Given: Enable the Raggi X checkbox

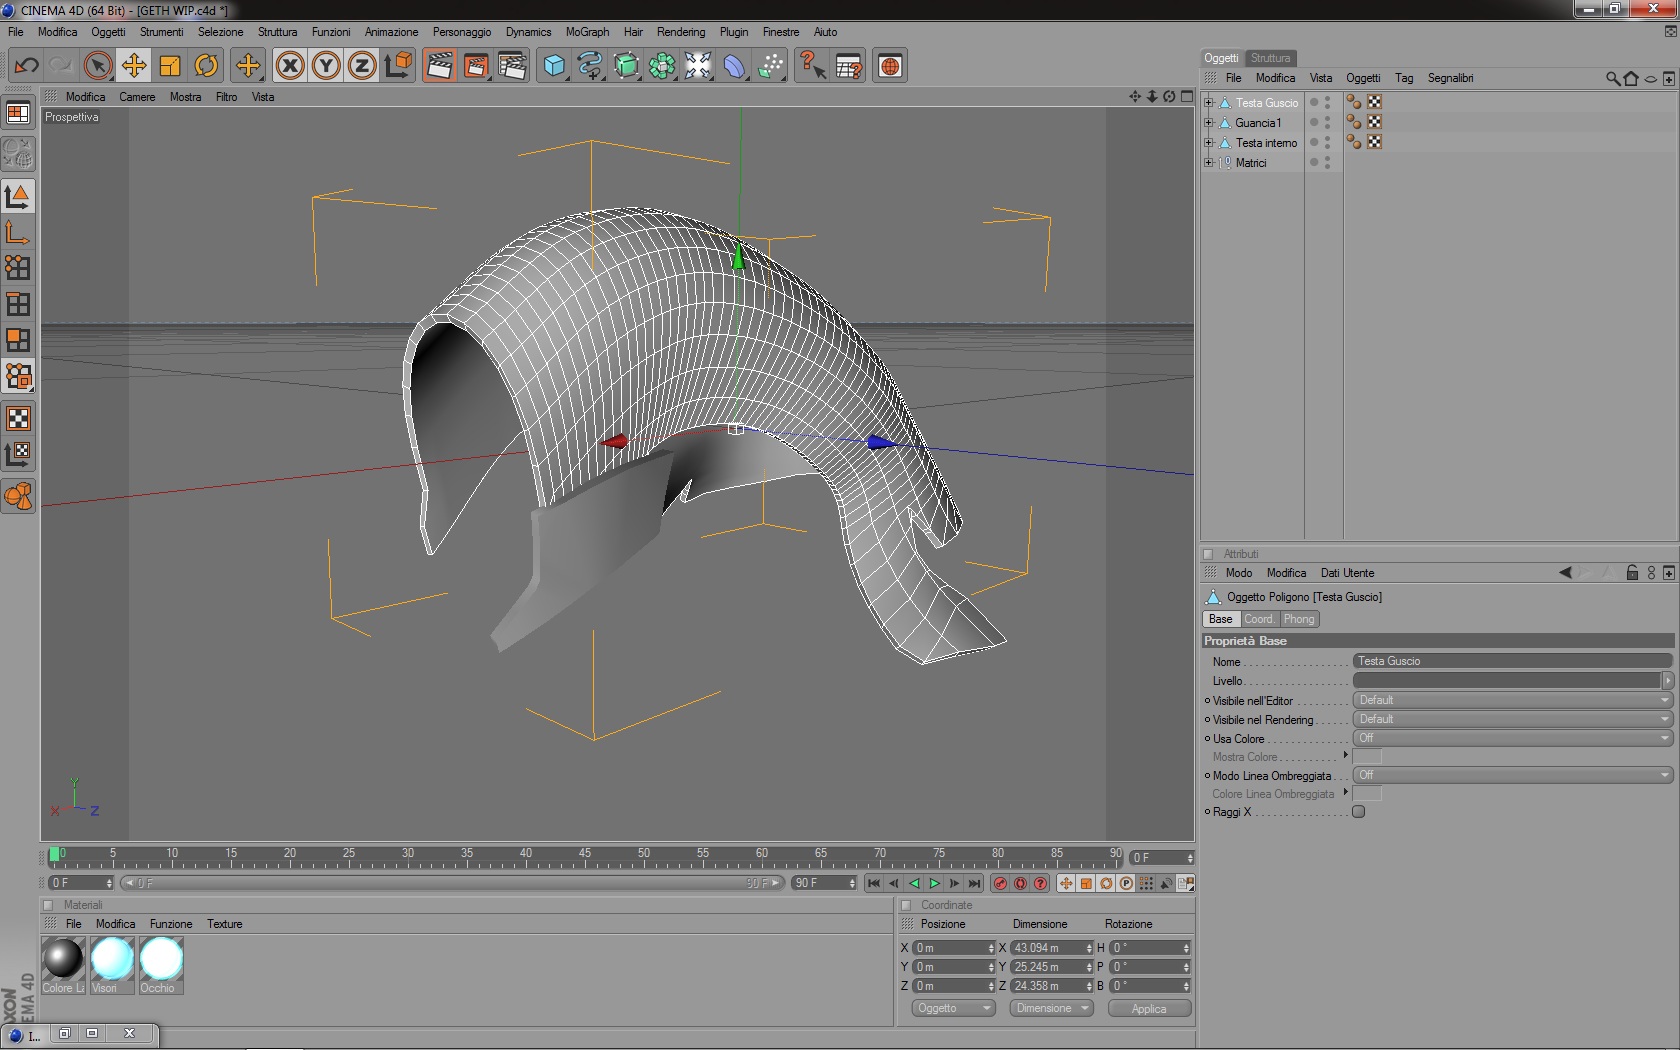Looking at the screenshot, I should [x=1358, y=812].
